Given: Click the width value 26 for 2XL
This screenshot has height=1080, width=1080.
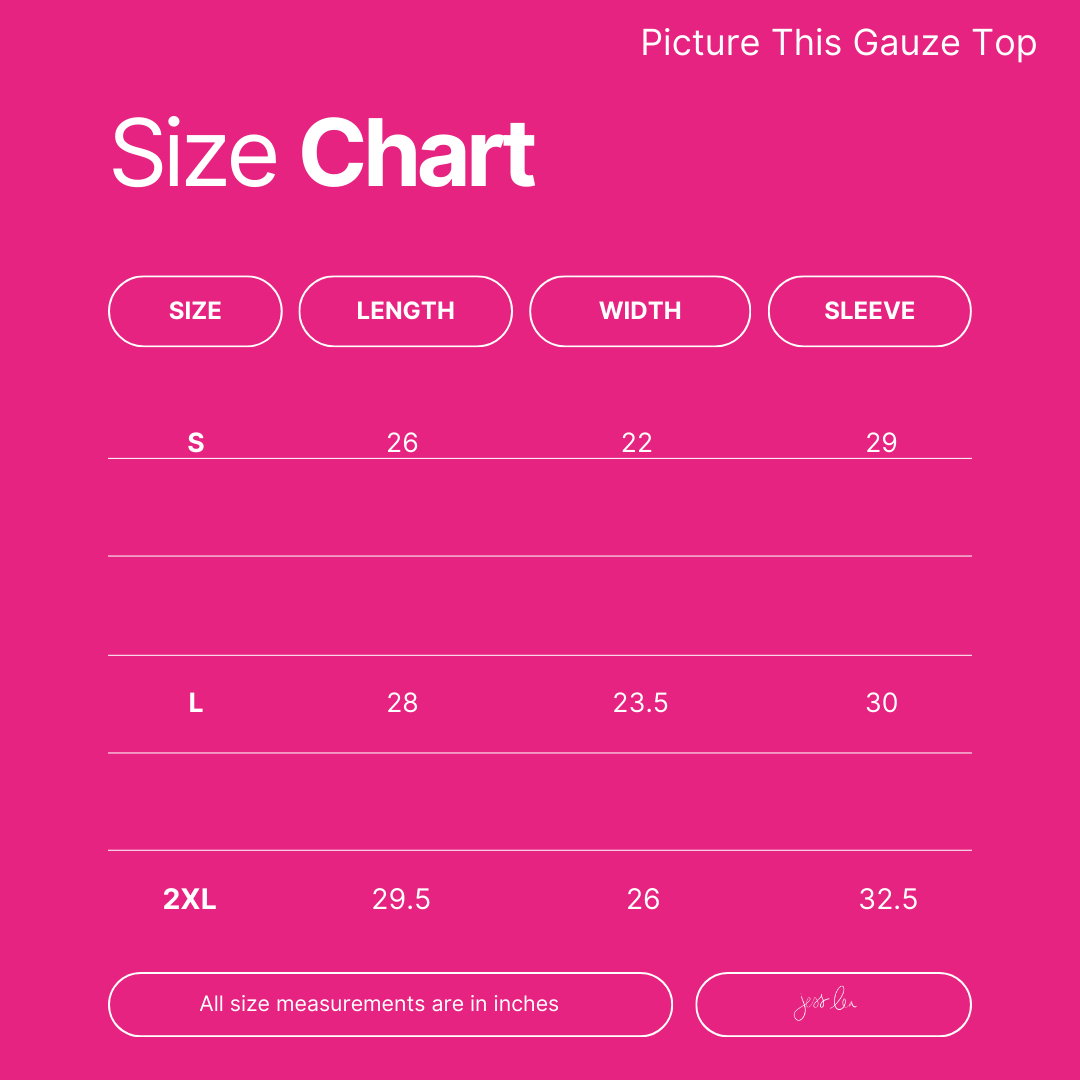Looking at the screenshot, I should [x=643, y=899].
